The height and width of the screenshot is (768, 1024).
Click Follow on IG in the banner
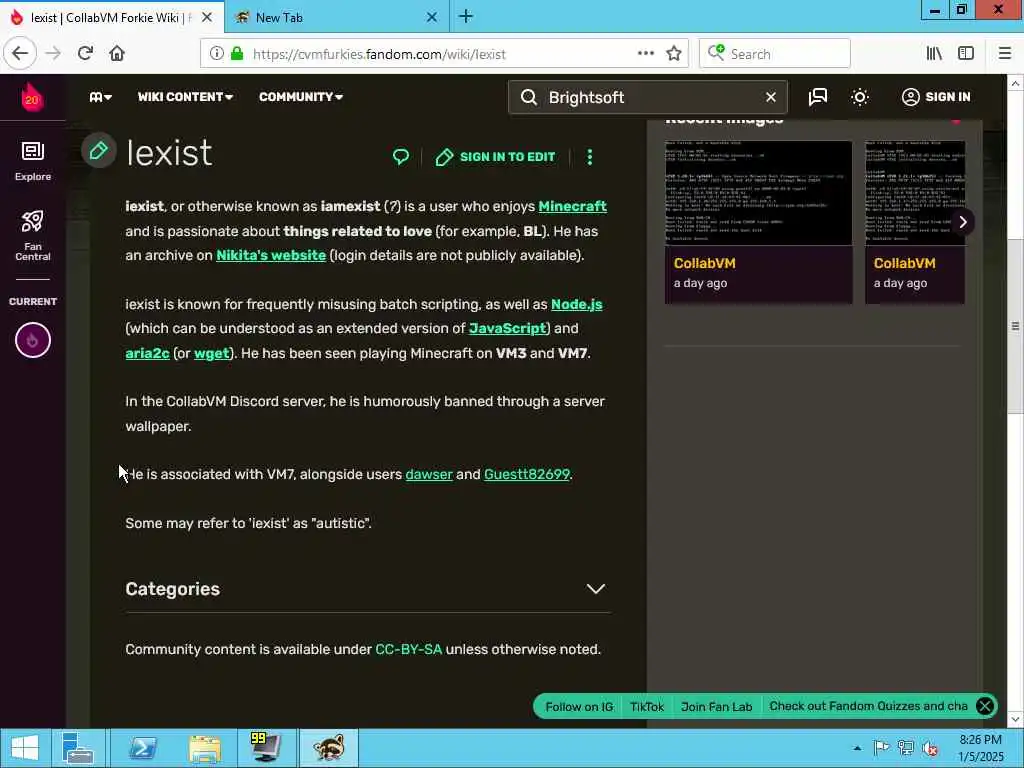point(579,707)
